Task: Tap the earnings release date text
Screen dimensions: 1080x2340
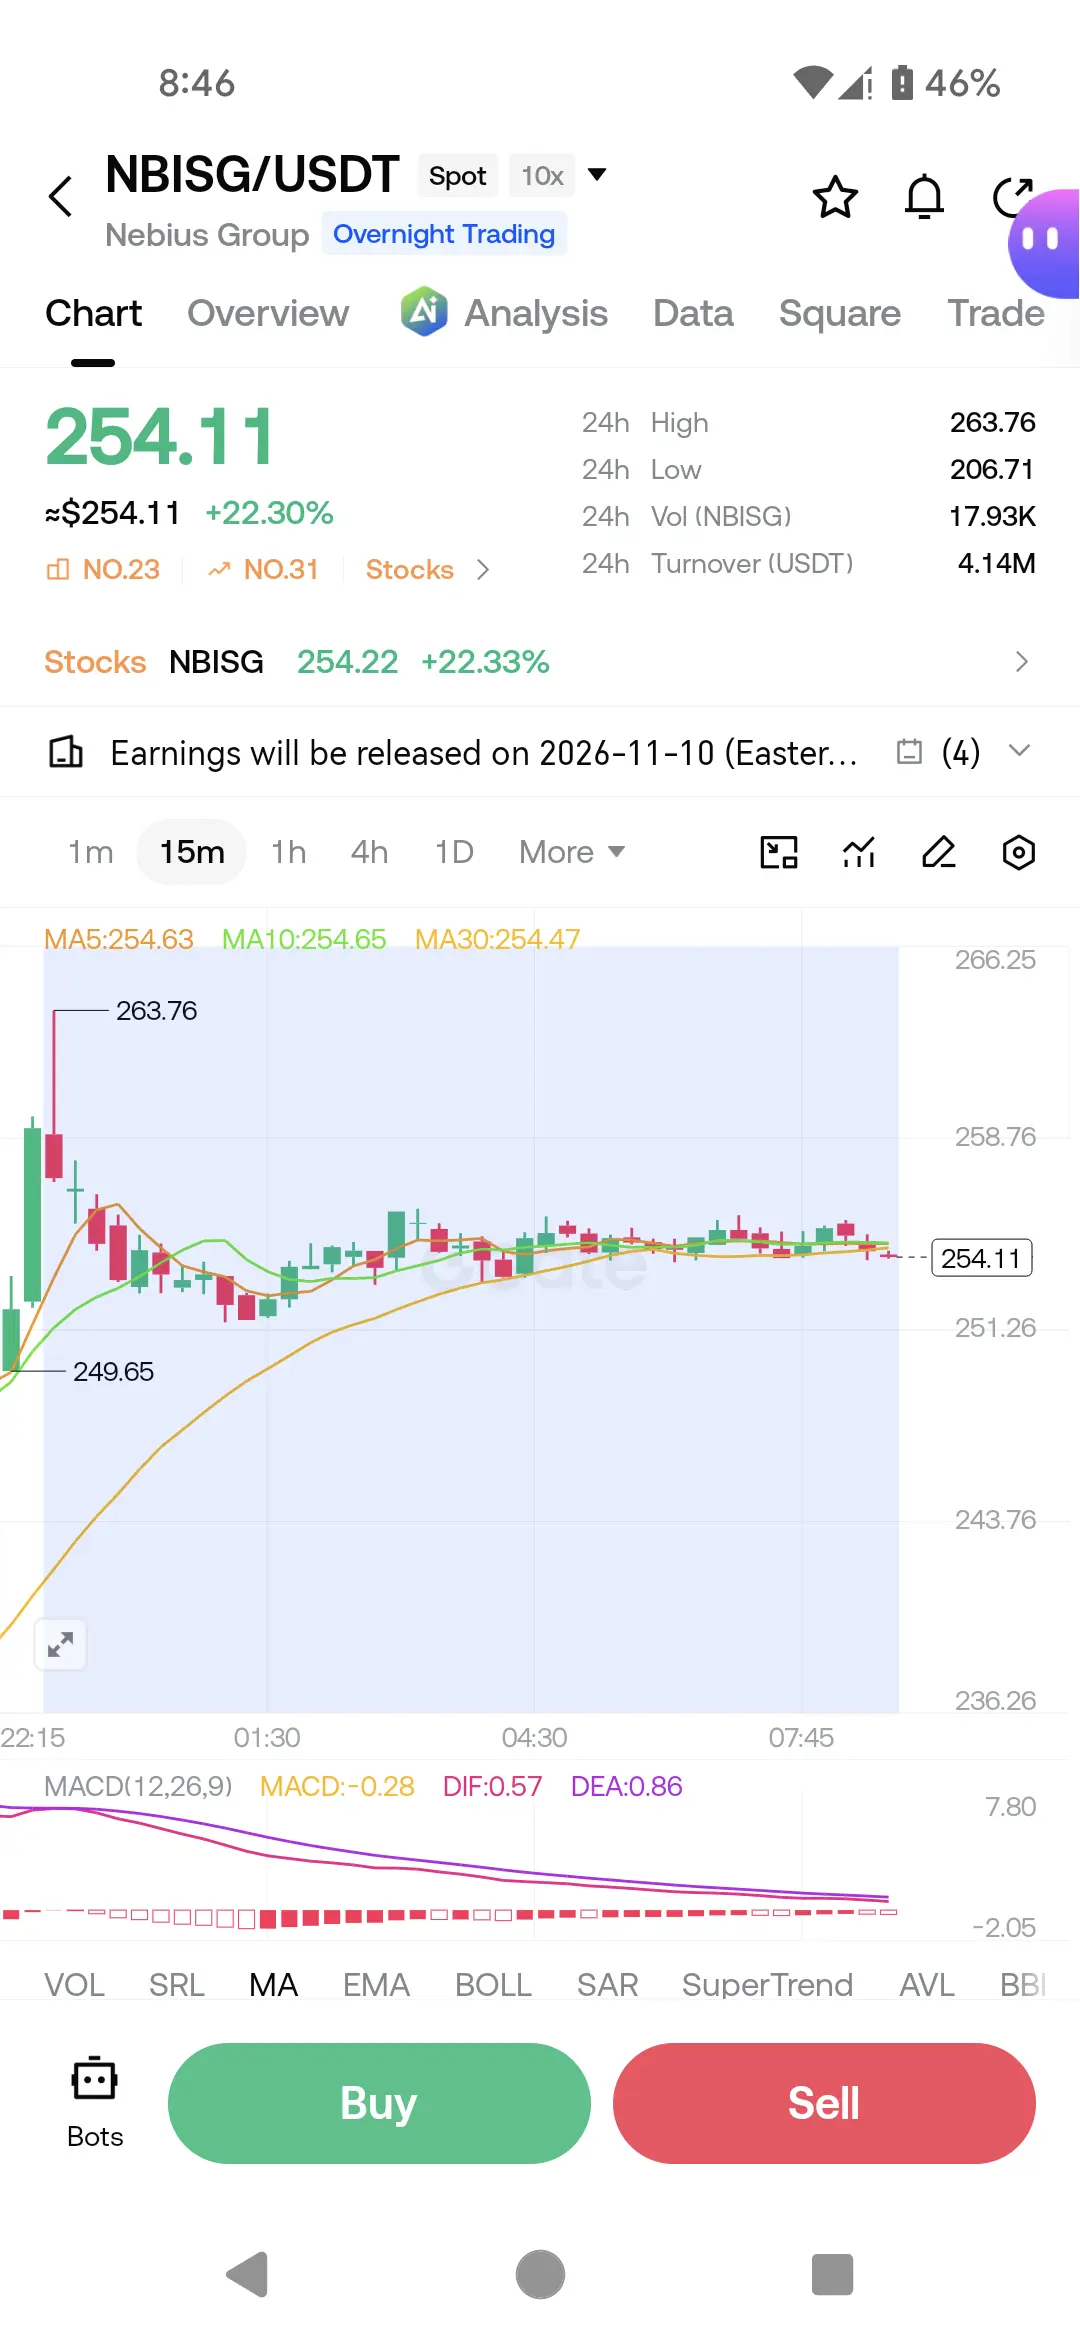Action: click(484, 752)
